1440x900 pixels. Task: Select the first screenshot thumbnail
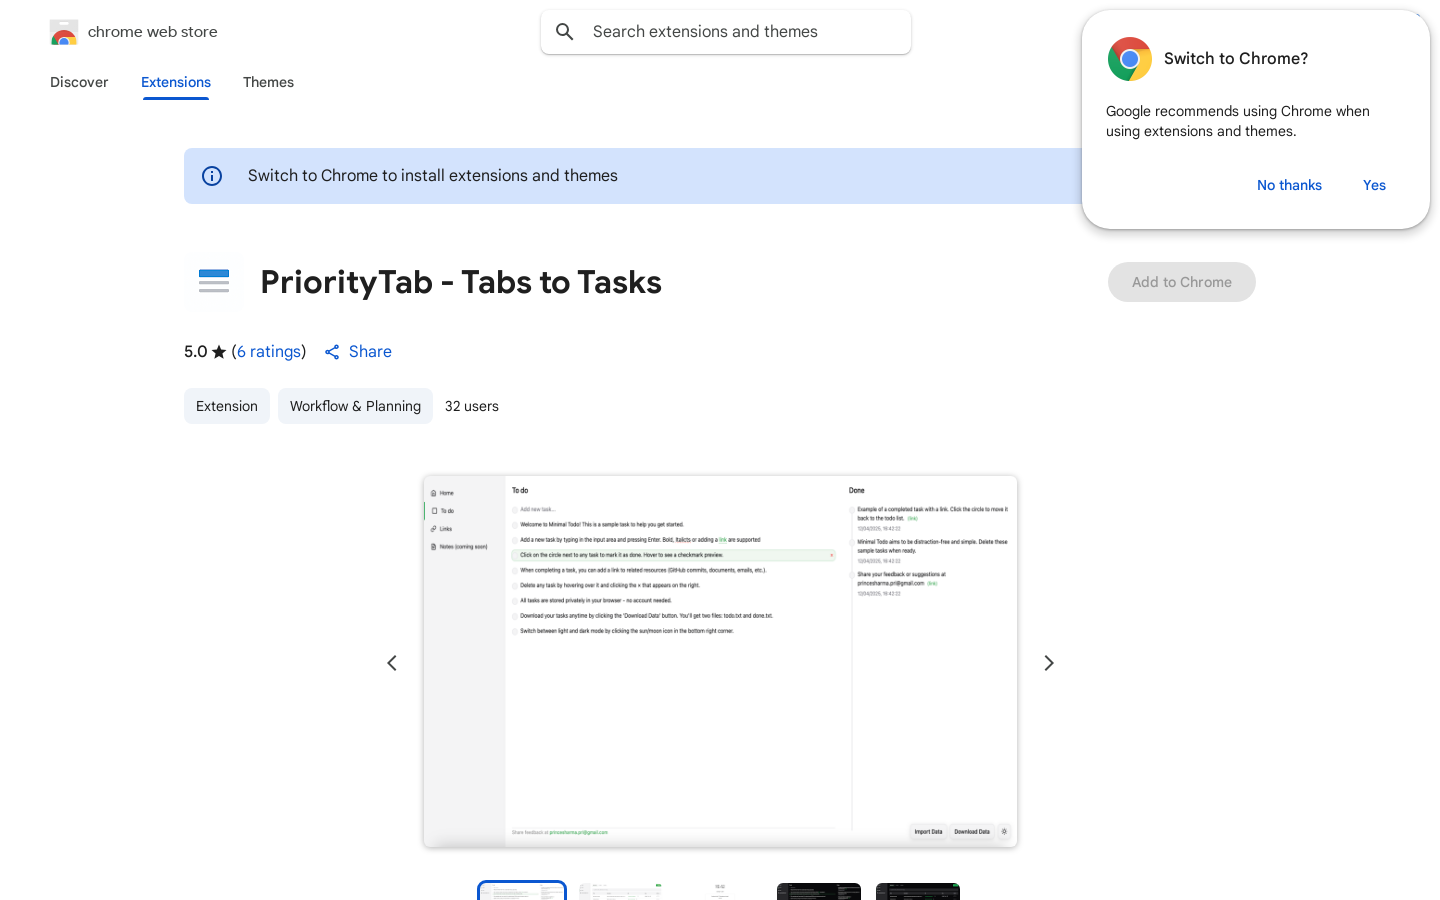[522, 891]
